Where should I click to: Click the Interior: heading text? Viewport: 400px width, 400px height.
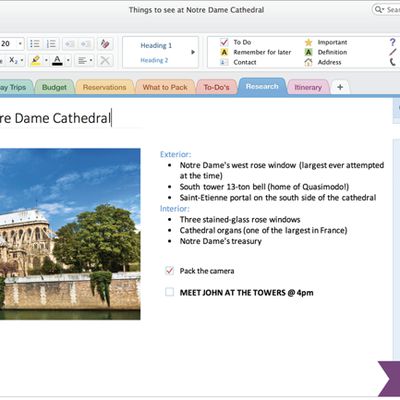(175, 209)
